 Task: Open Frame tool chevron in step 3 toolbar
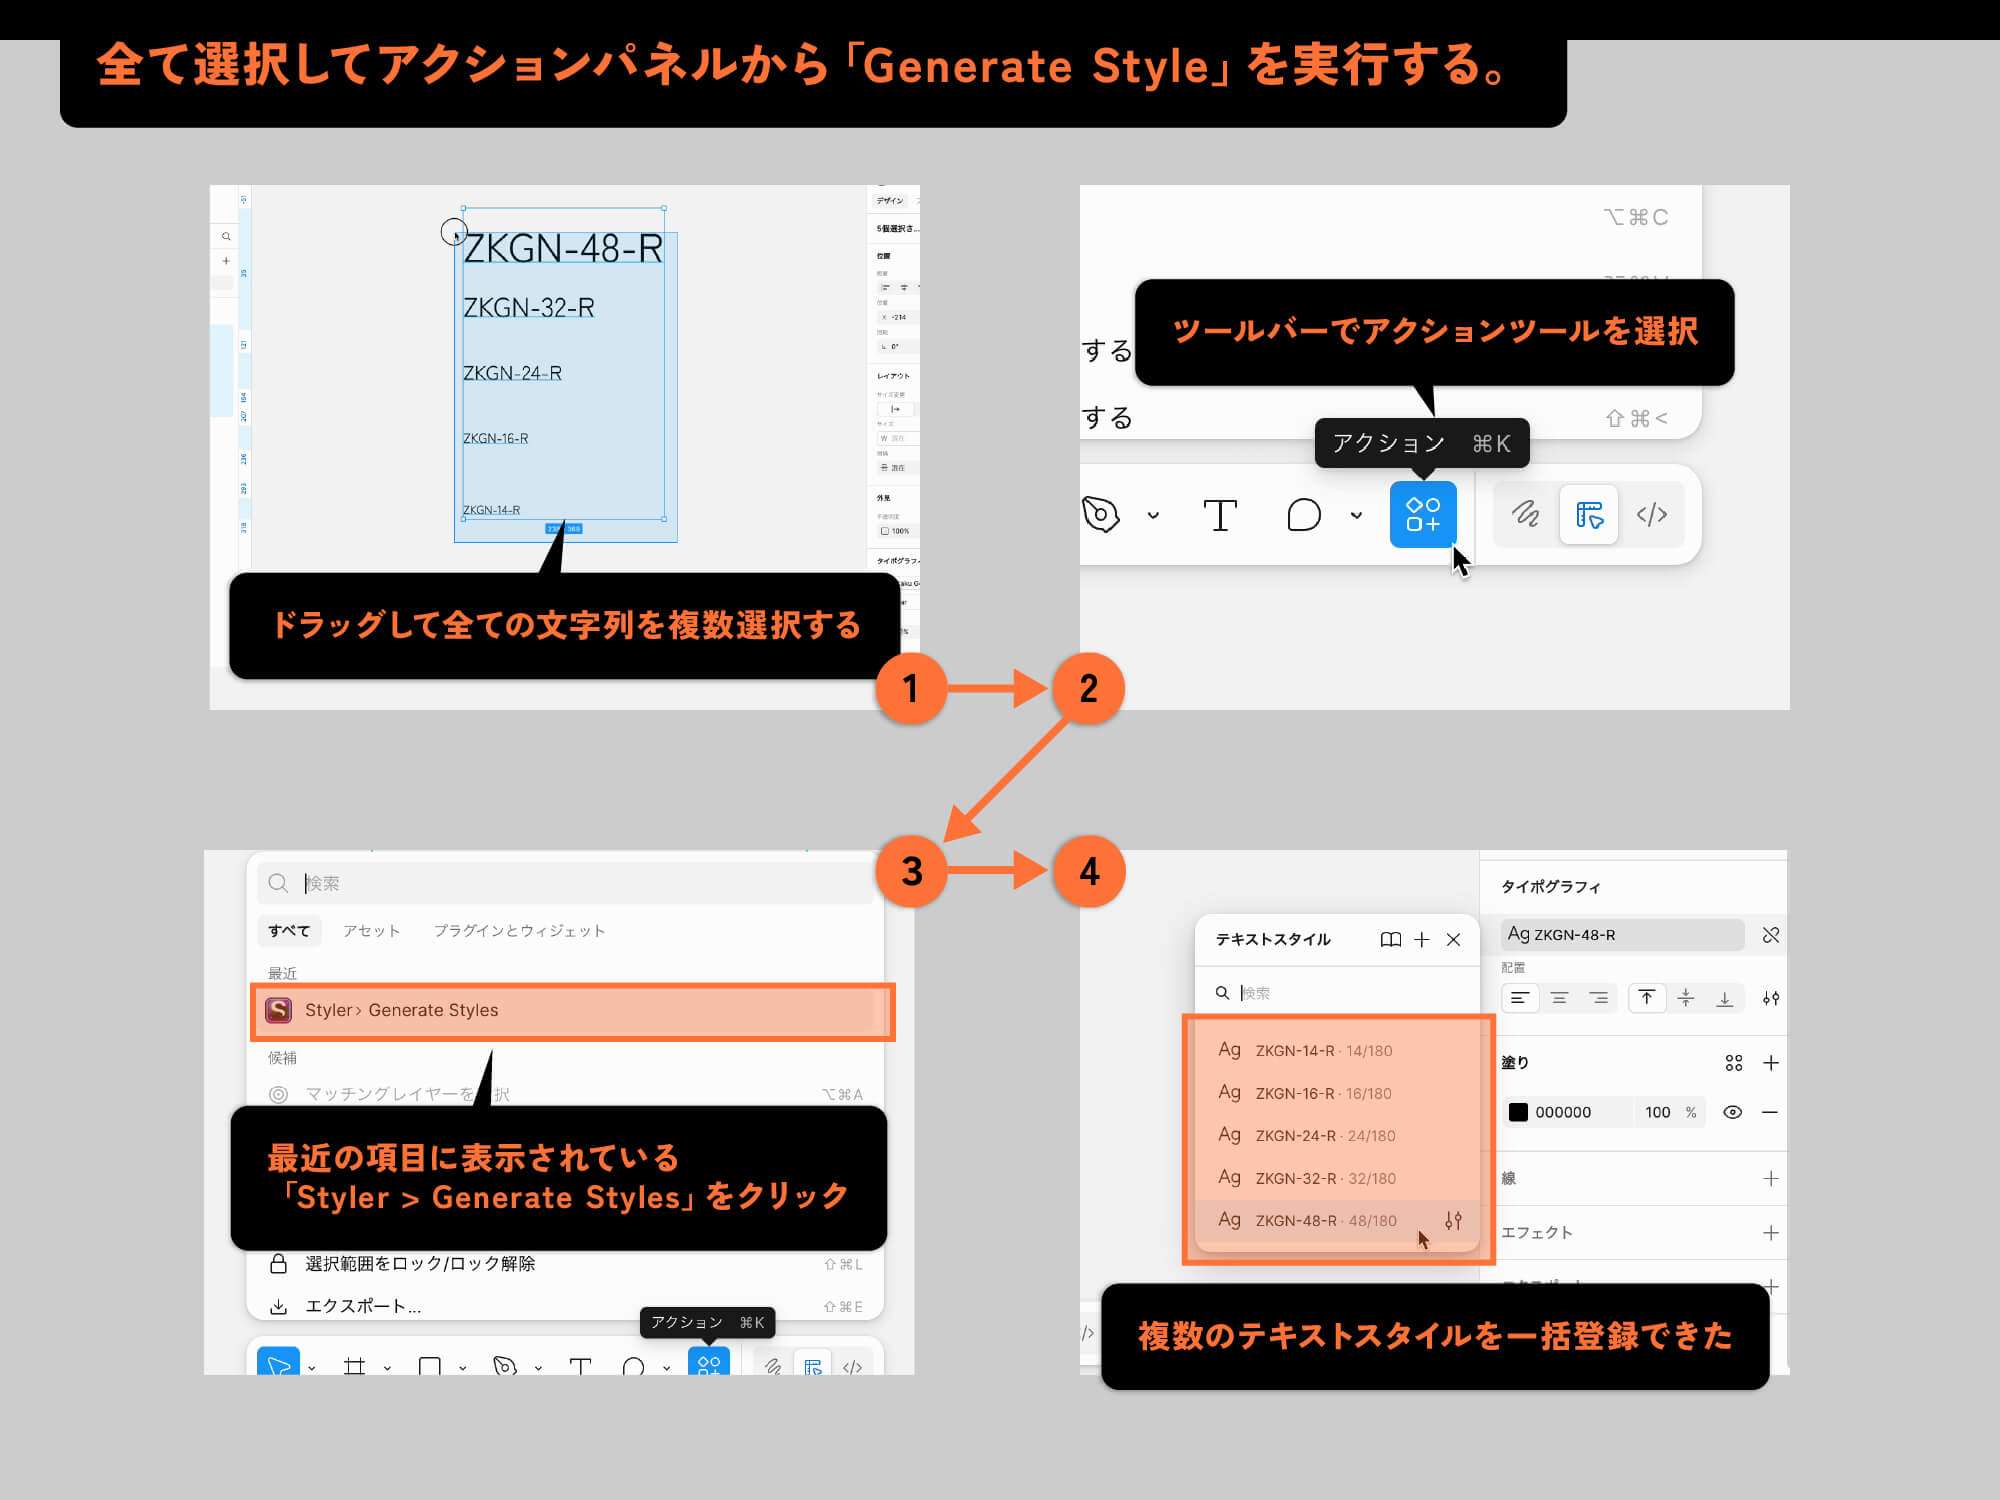click(x=387, y=1367)
